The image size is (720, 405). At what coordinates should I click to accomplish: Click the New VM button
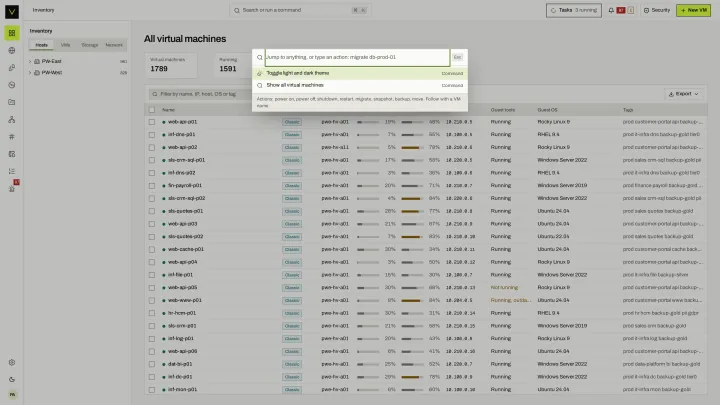point(693,10)
